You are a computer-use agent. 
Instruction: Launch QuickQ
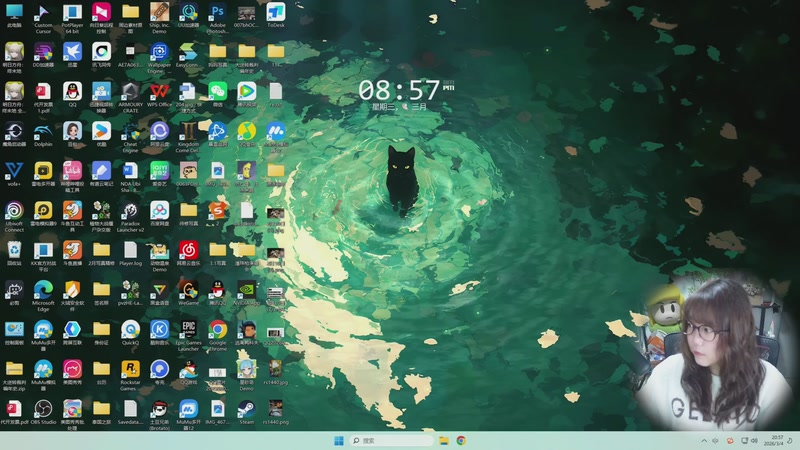130,334
